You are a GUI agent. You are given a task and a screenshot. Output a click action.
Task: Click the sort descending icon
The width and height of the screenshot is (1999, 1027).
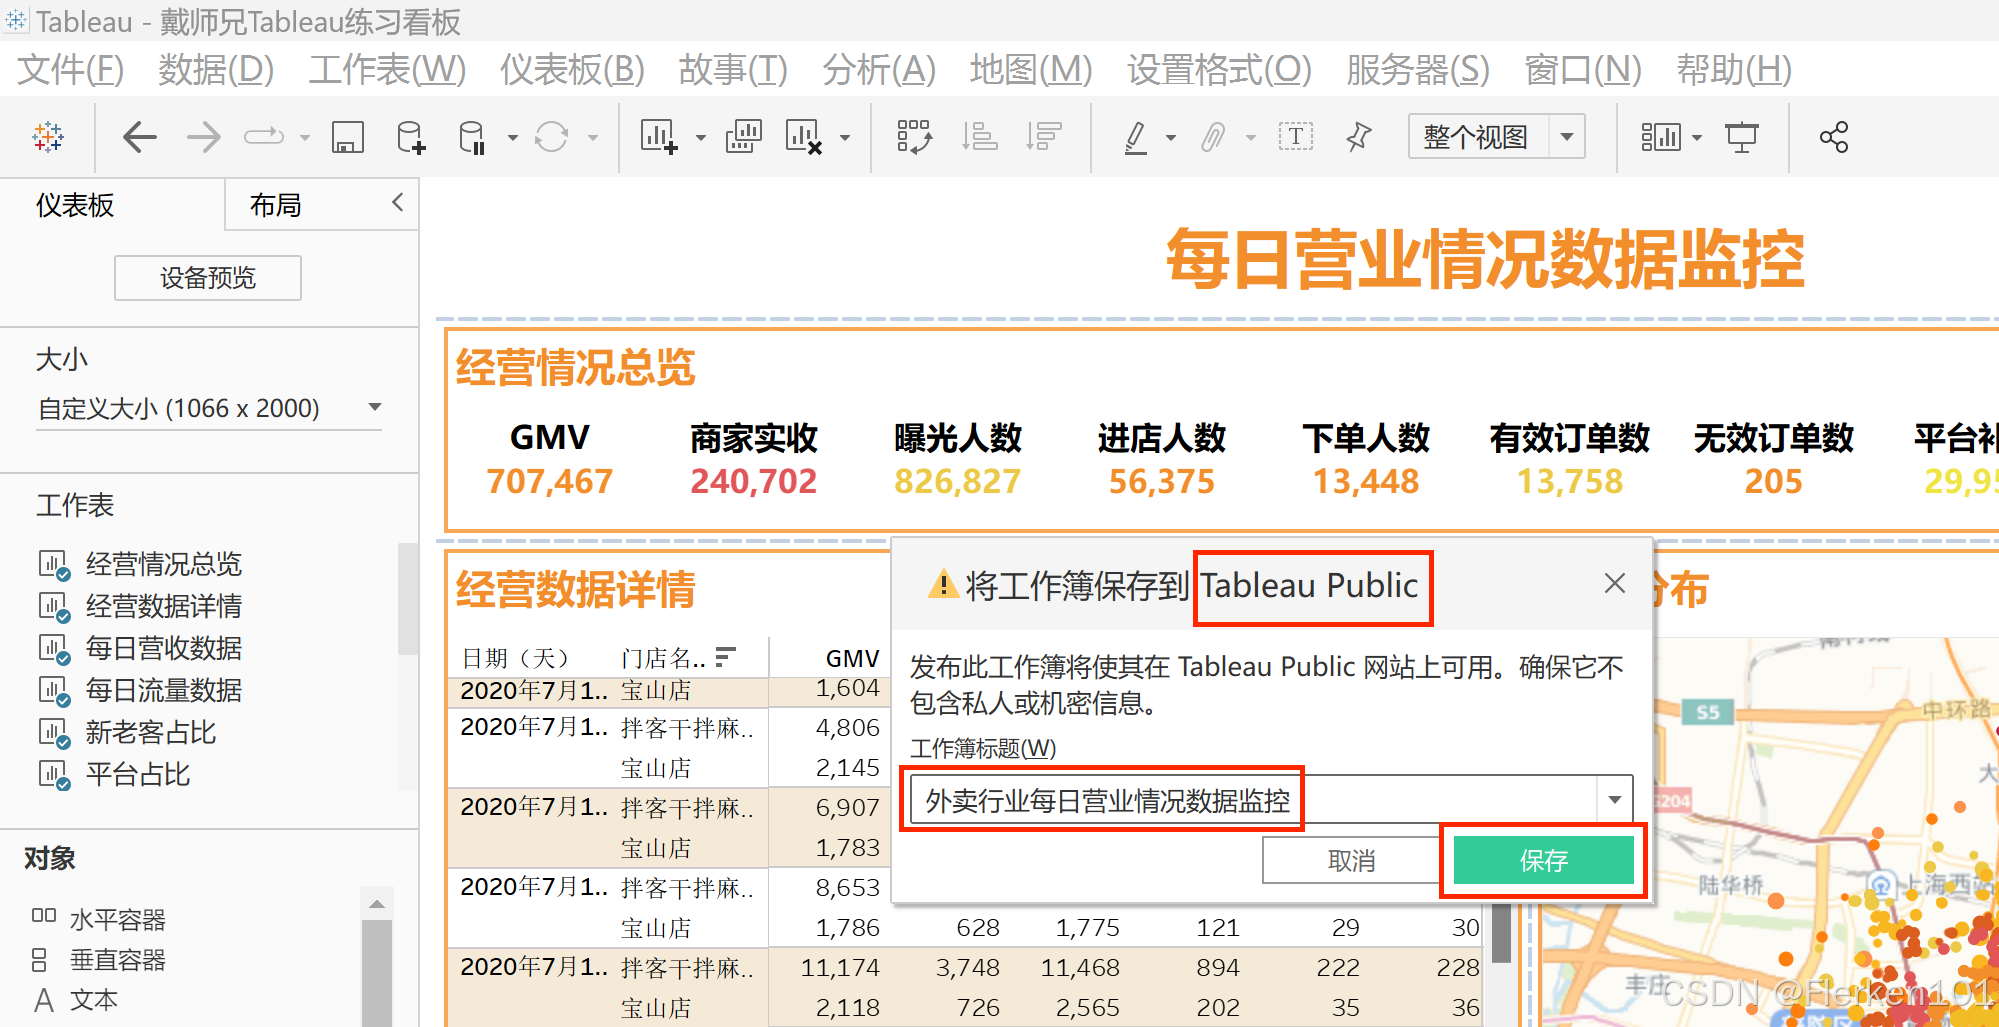(x=1043, y=137)
